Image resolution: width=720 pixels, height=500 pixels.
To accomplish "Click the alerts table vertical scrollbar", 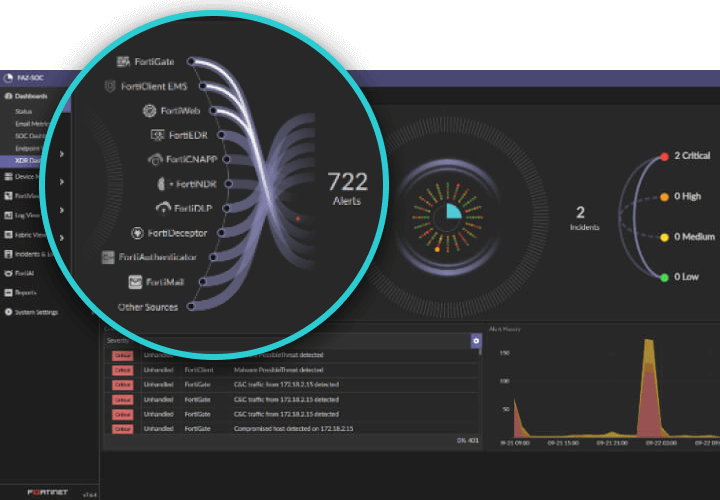I will pyautogui.click(x=480, y=352).
